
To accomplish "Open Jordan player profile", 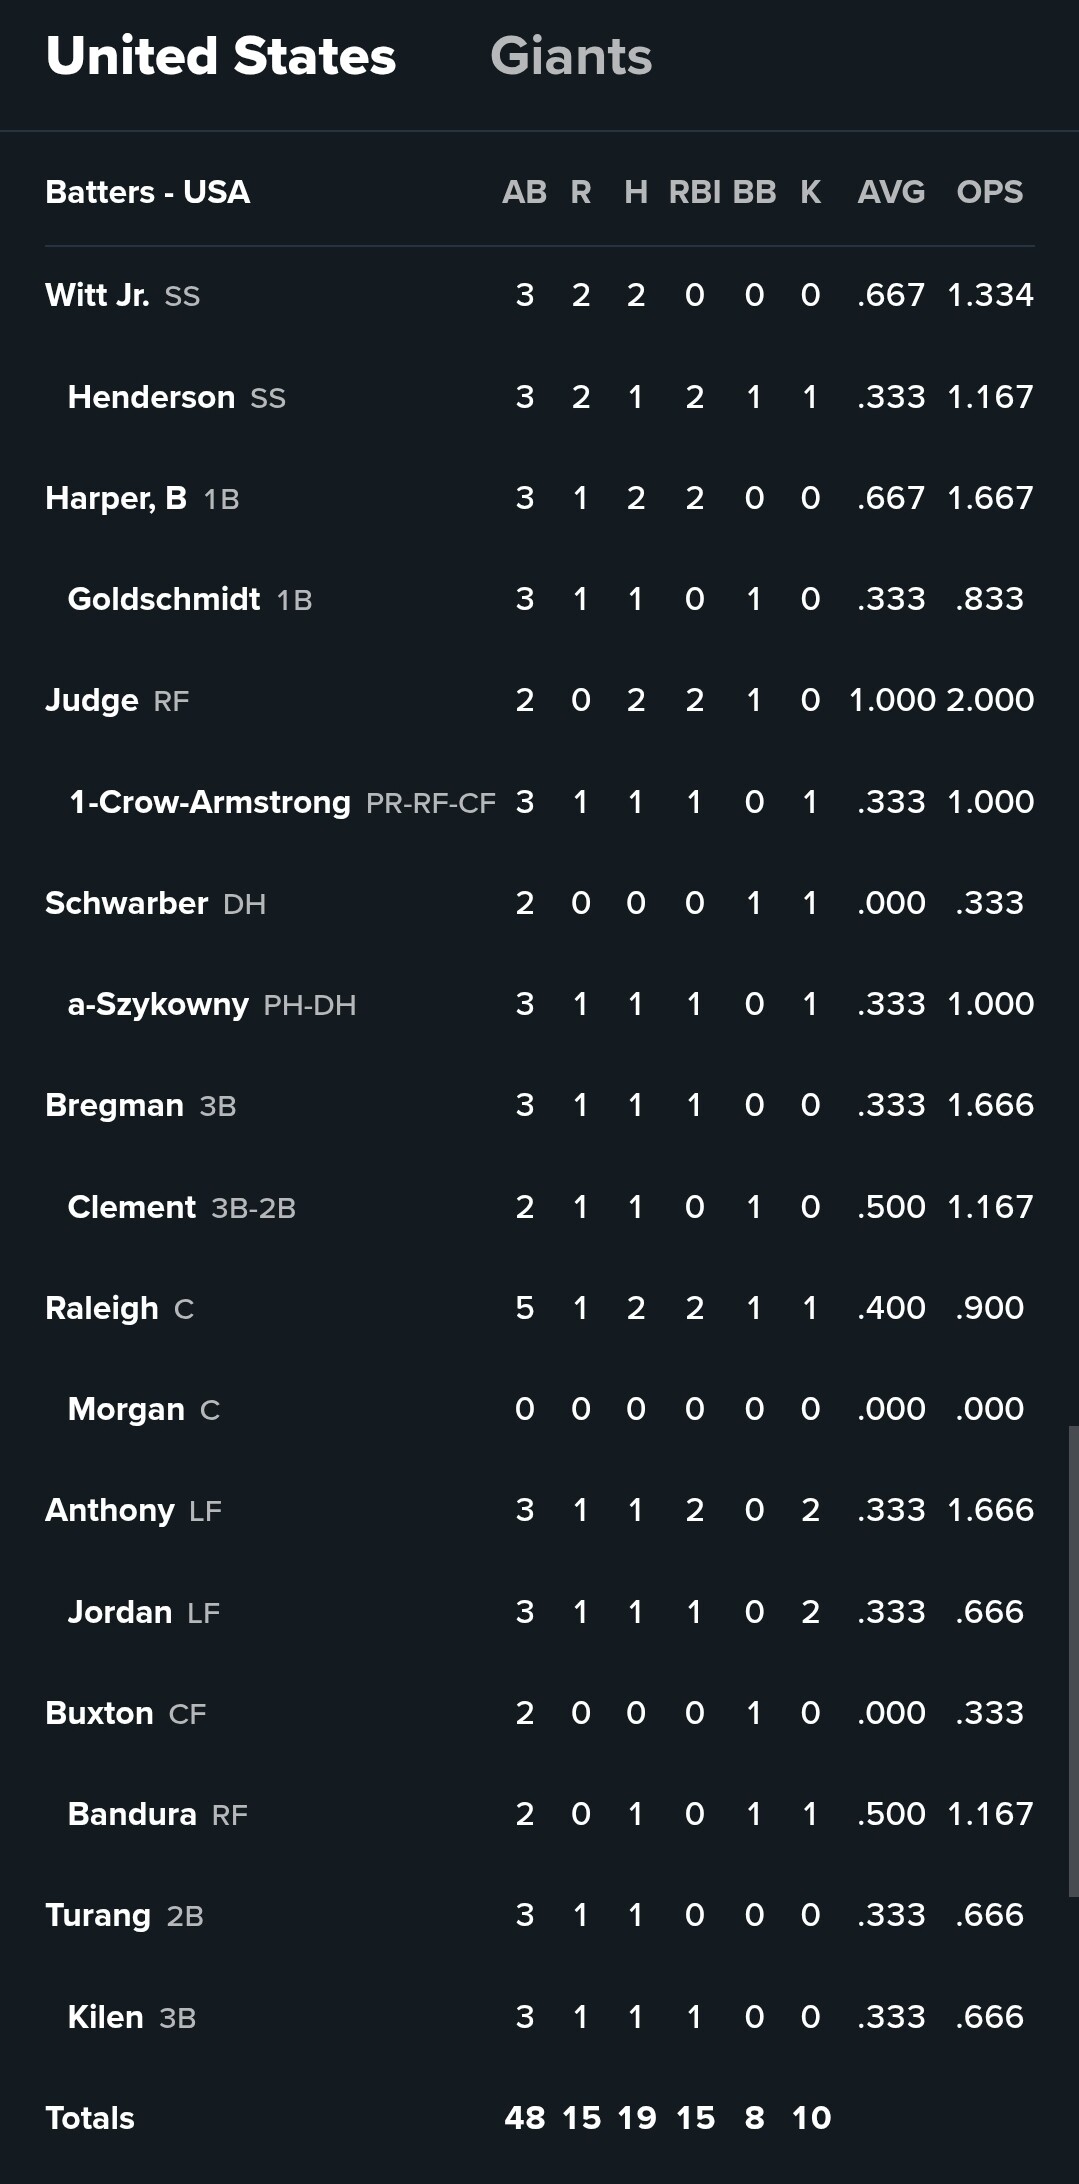I will pyautogui.click(x=120, y=1612).
